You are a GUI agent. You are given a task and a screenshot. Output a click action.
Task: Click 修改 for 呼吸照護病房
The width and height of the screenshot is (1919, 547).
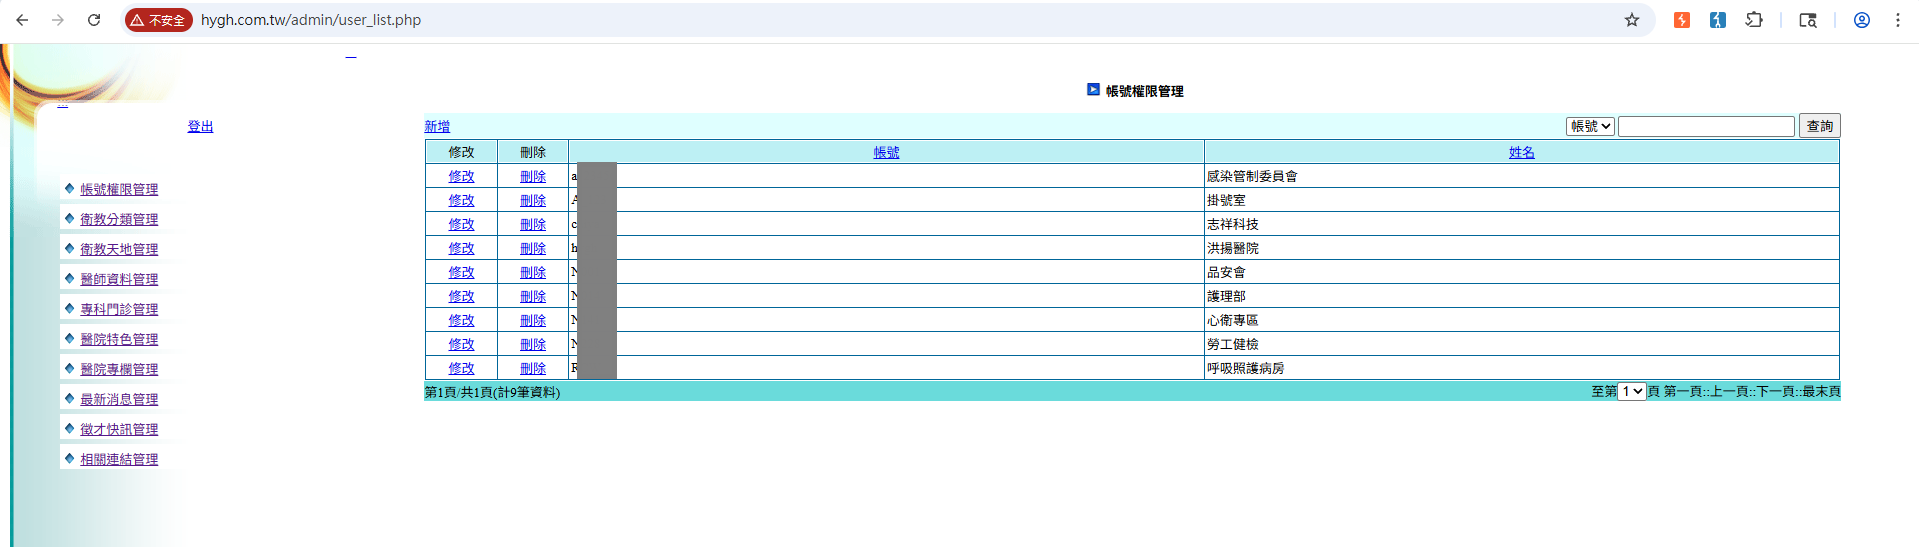coord(461,368)
